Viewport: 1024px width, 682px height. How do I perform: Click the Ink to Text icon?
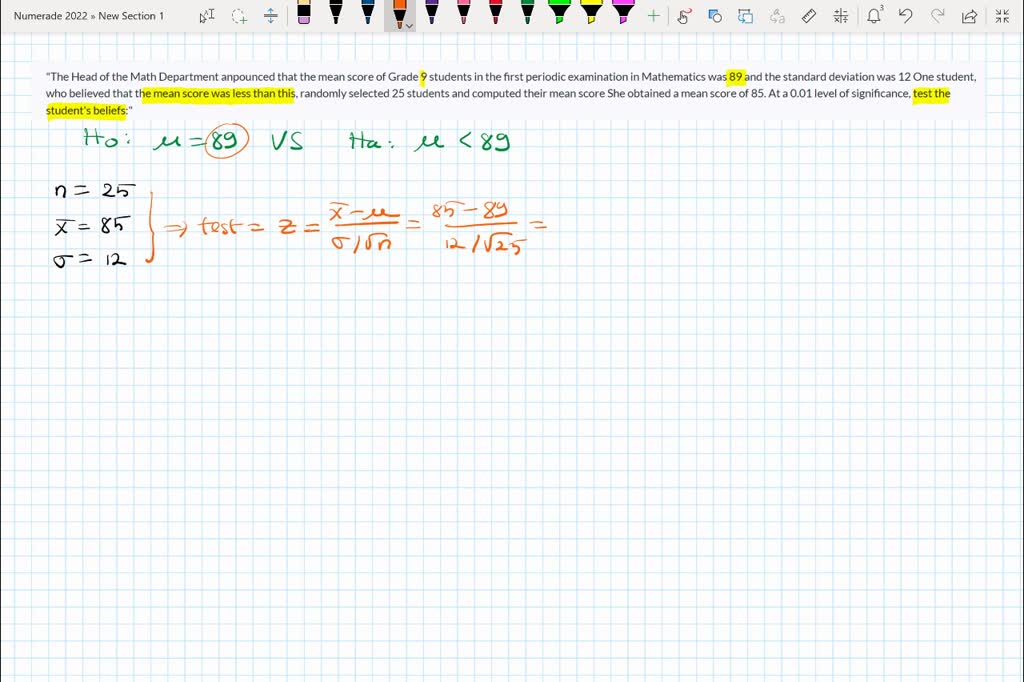[x=777, y=16]
